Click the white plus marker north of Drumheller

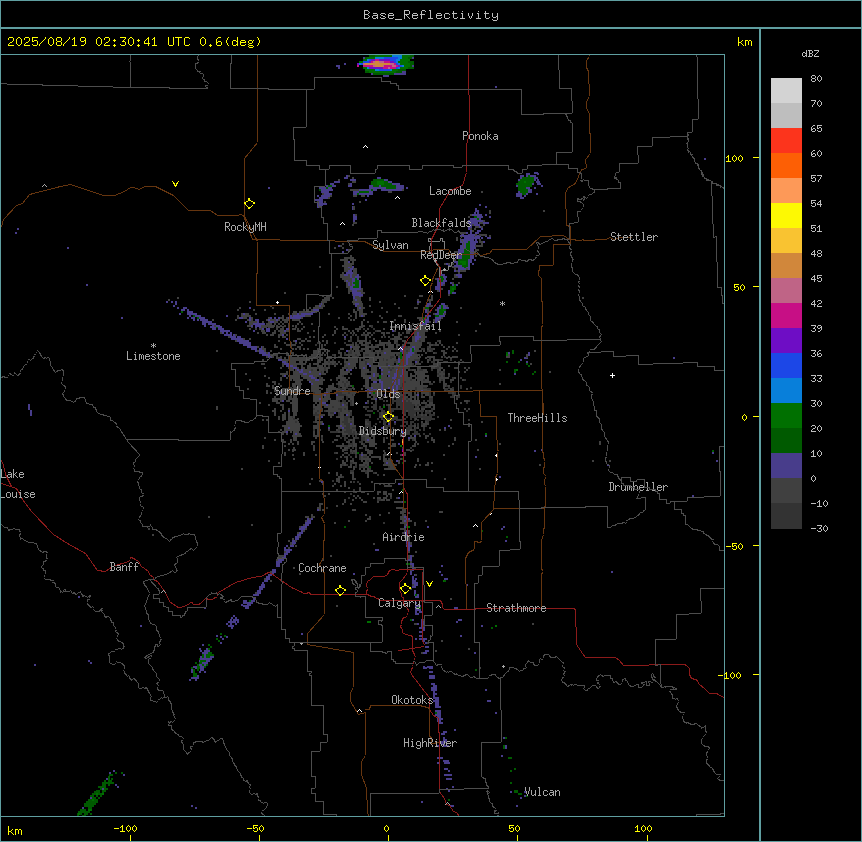tap(612, 375)
